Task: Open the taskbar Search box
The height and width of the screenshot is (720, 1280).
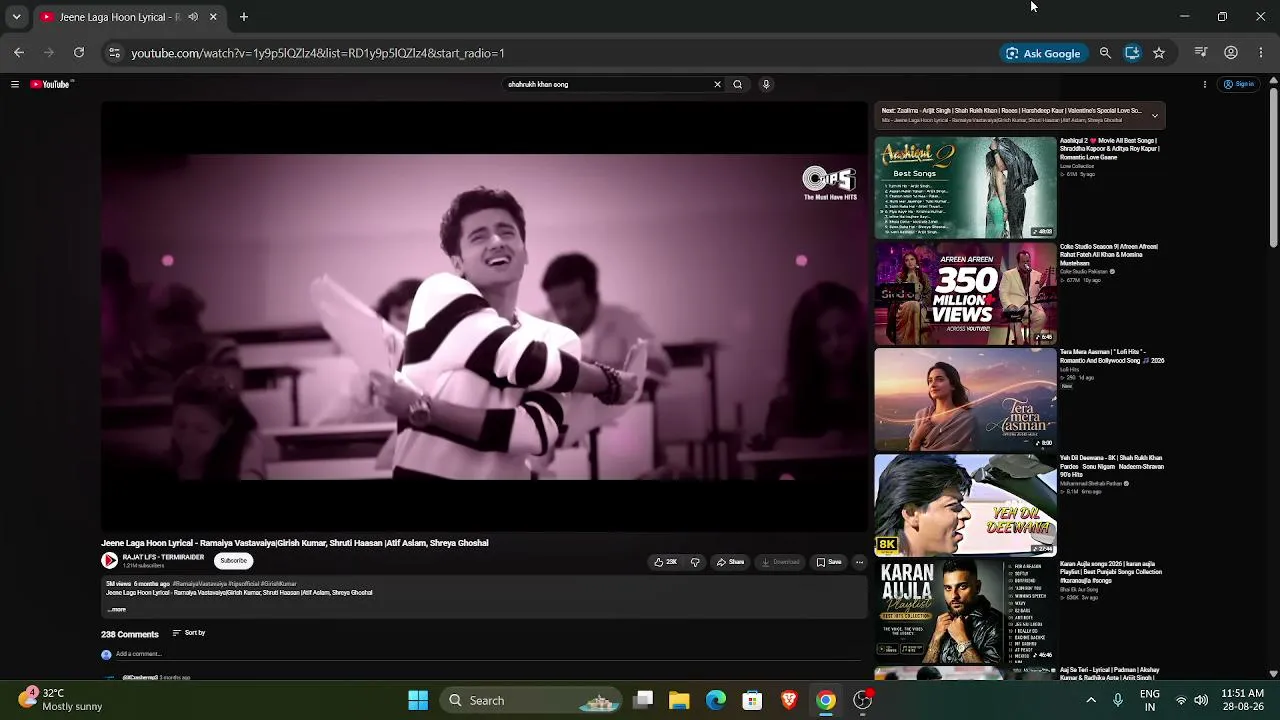Action: pyautogui.click(x=531, y=701)
